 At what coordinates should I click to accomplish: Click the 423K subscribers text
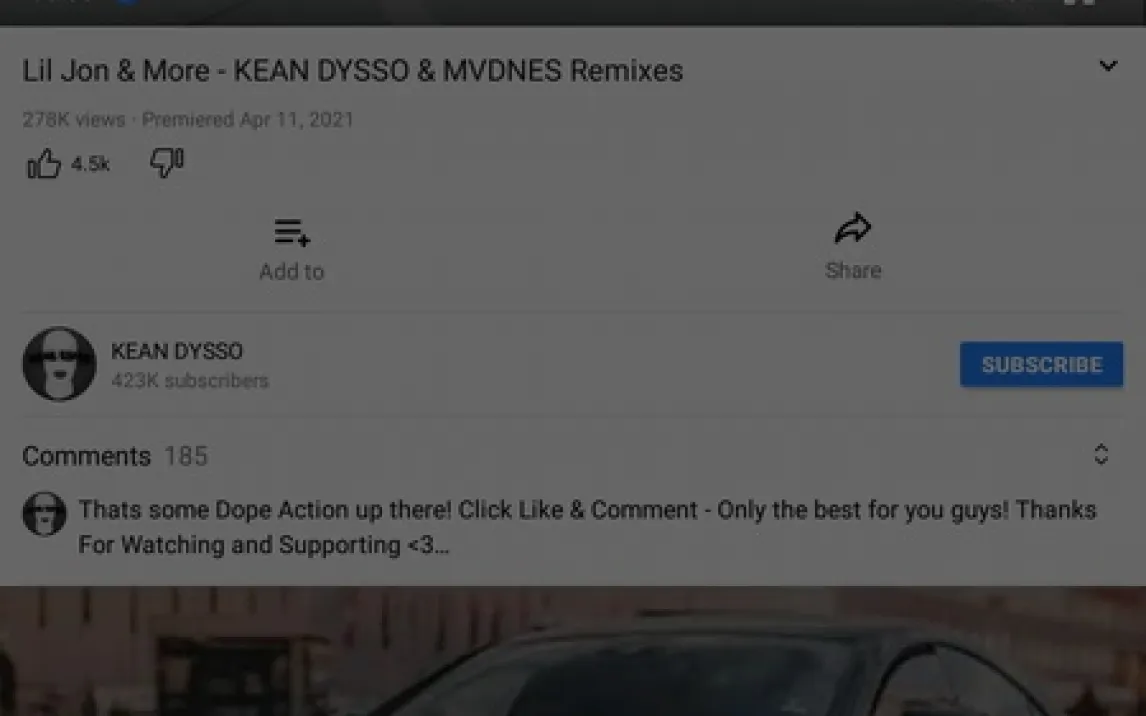click(190, 381)
